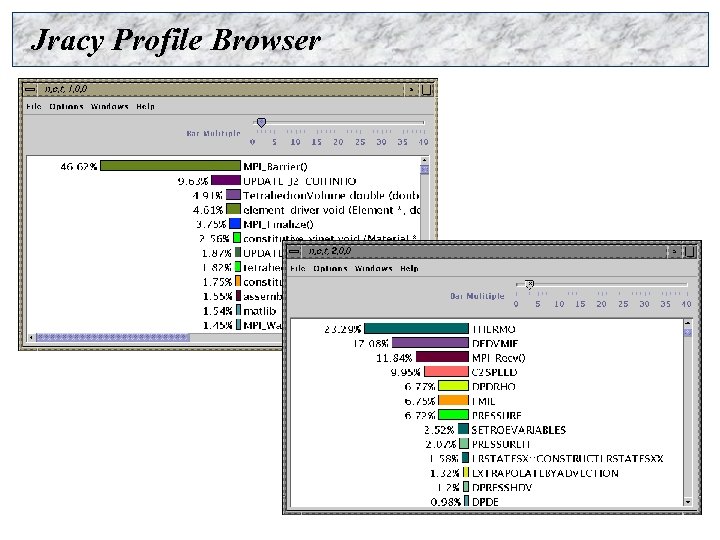
Task: Click the EMIE 6.75% orange bar
Action: 453,400
